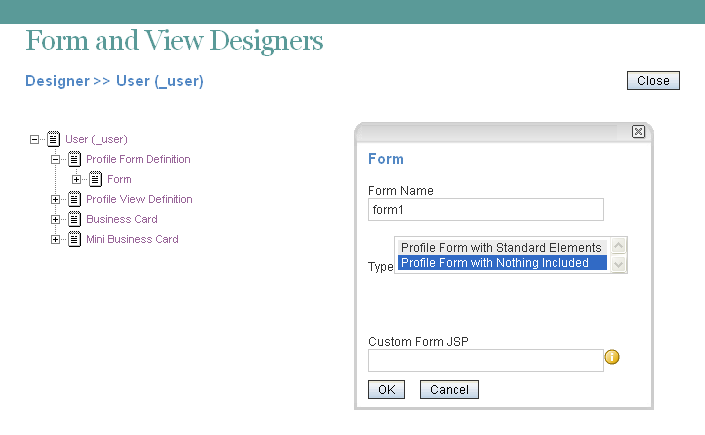This screenshot has height=435, width=705.
Task: Select Profile Form with Nothing Included
Action: [500, 263]
